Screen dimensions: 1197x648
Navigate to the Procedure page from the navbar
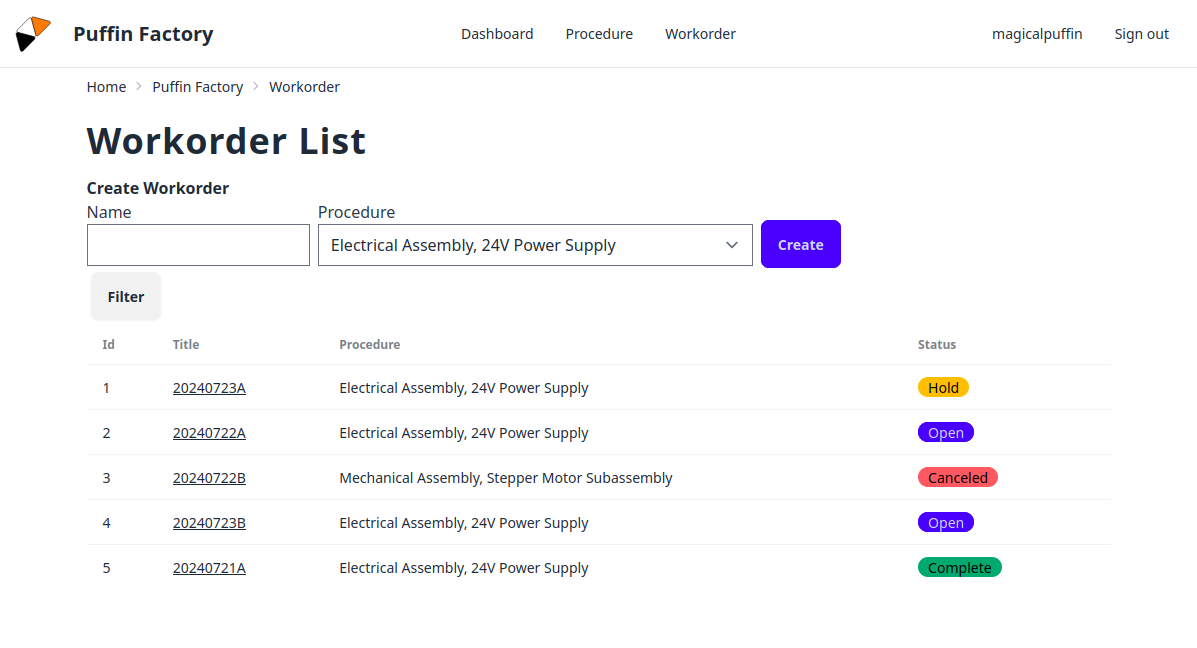[x=599, y=33]
